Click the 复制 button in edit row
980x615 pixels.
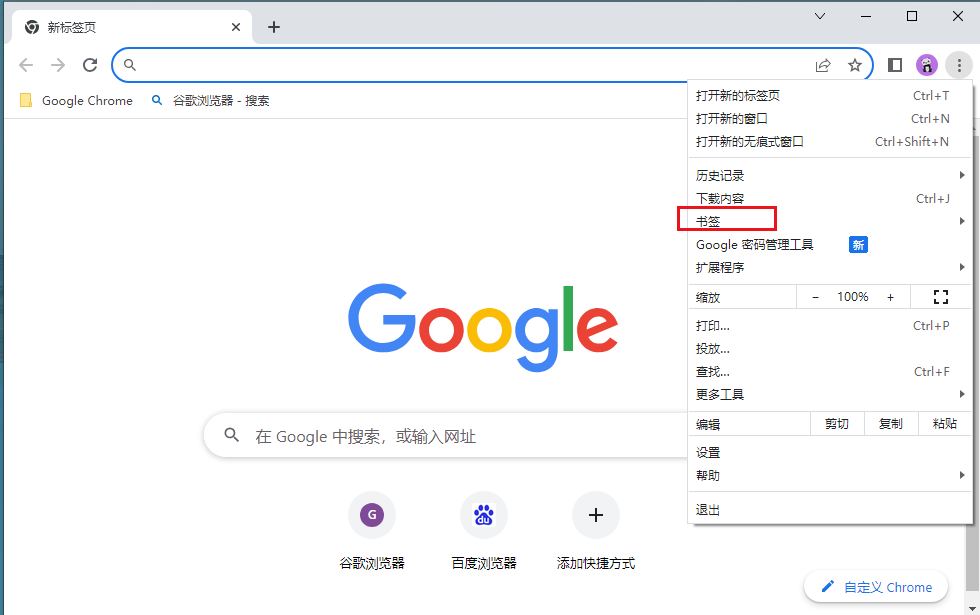pos(891,424)
